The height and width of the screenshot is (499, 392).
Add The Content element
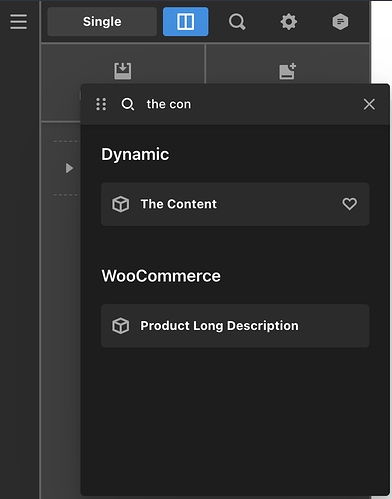(x=235, y=204)
